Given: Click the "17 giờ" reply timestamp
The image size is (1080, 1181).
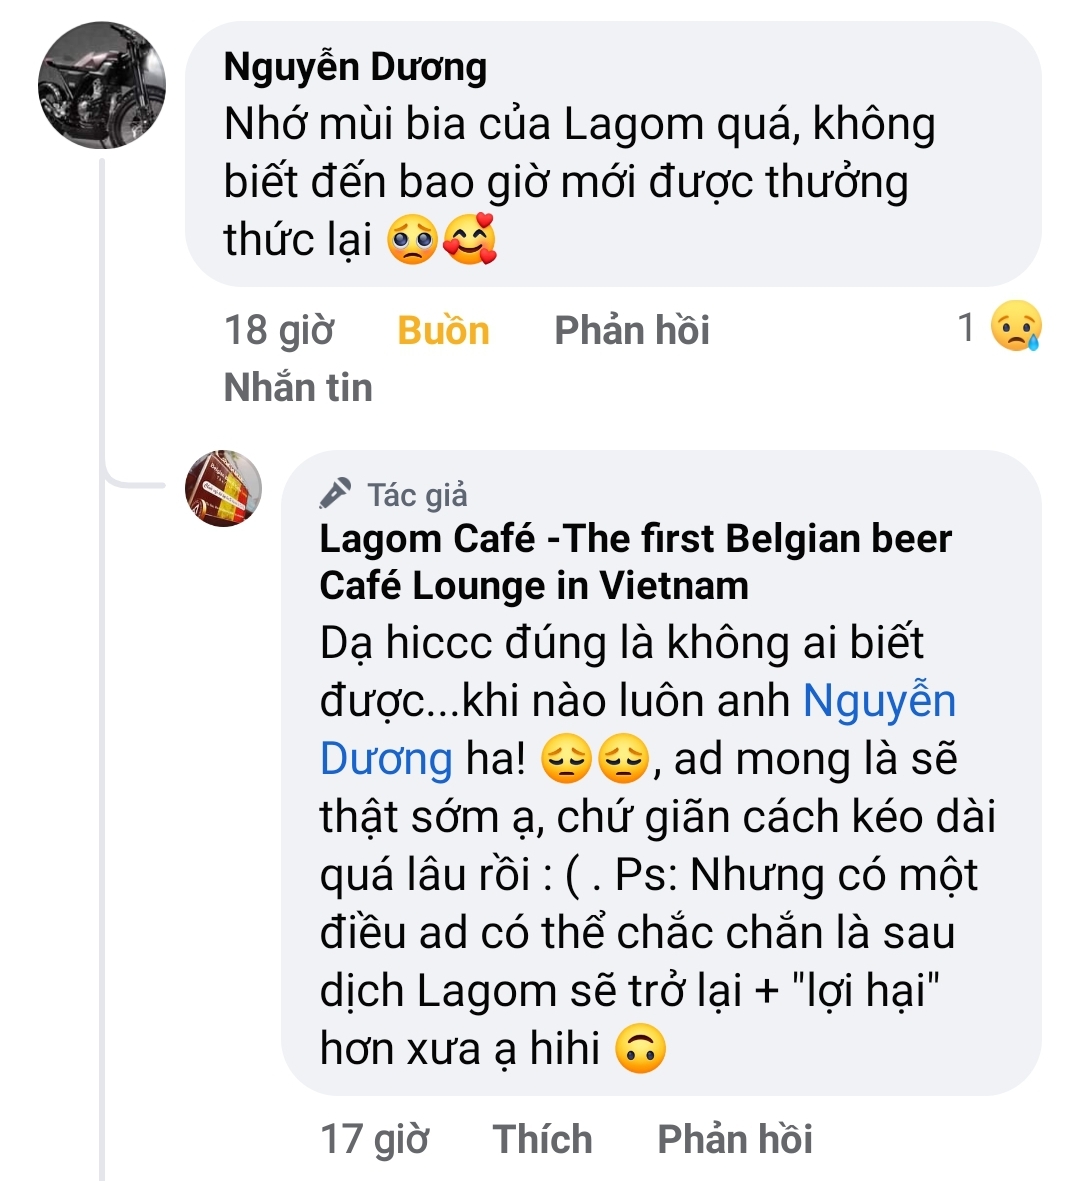Looking at the screenshot, I should pyautogui.click(x=374, y=1139).
